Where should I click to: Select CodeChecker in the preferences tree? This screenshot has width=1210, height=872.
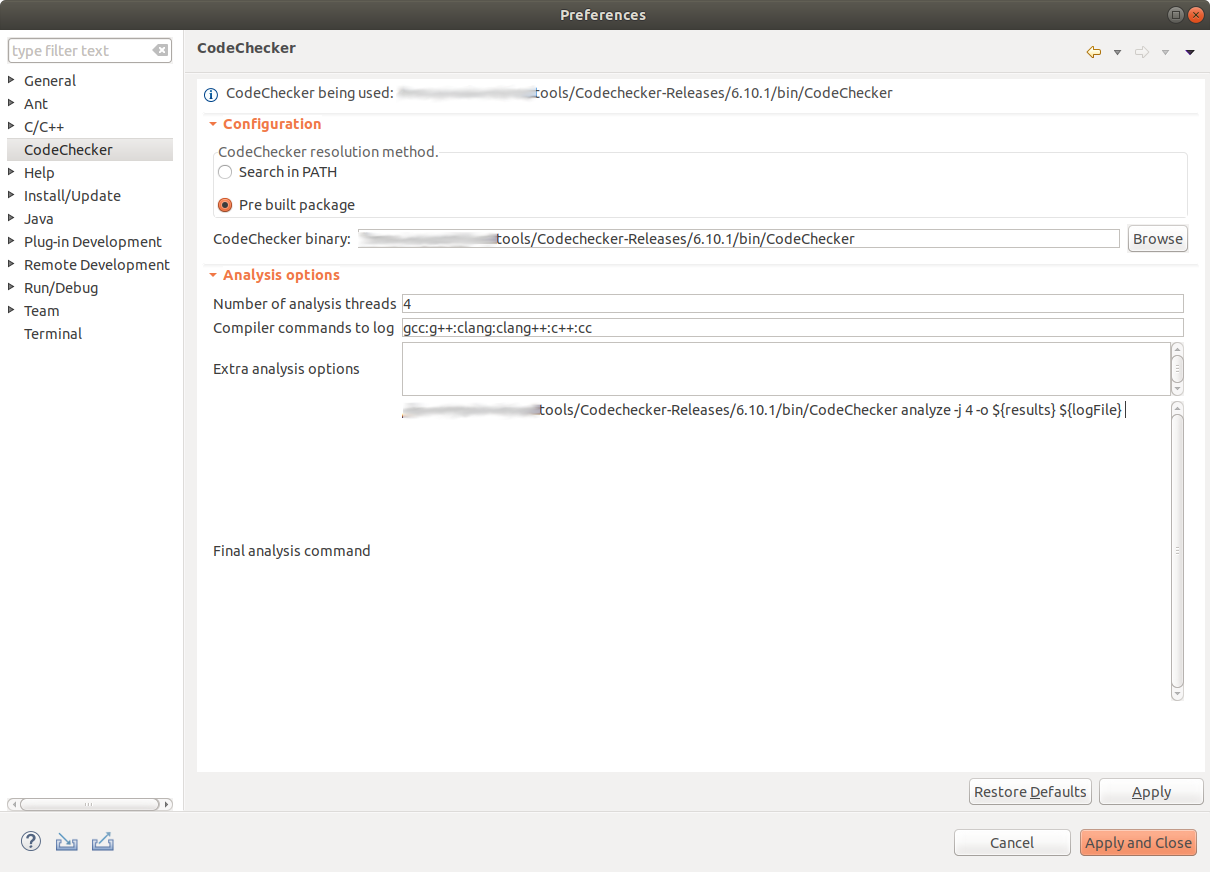coord(68,150)
